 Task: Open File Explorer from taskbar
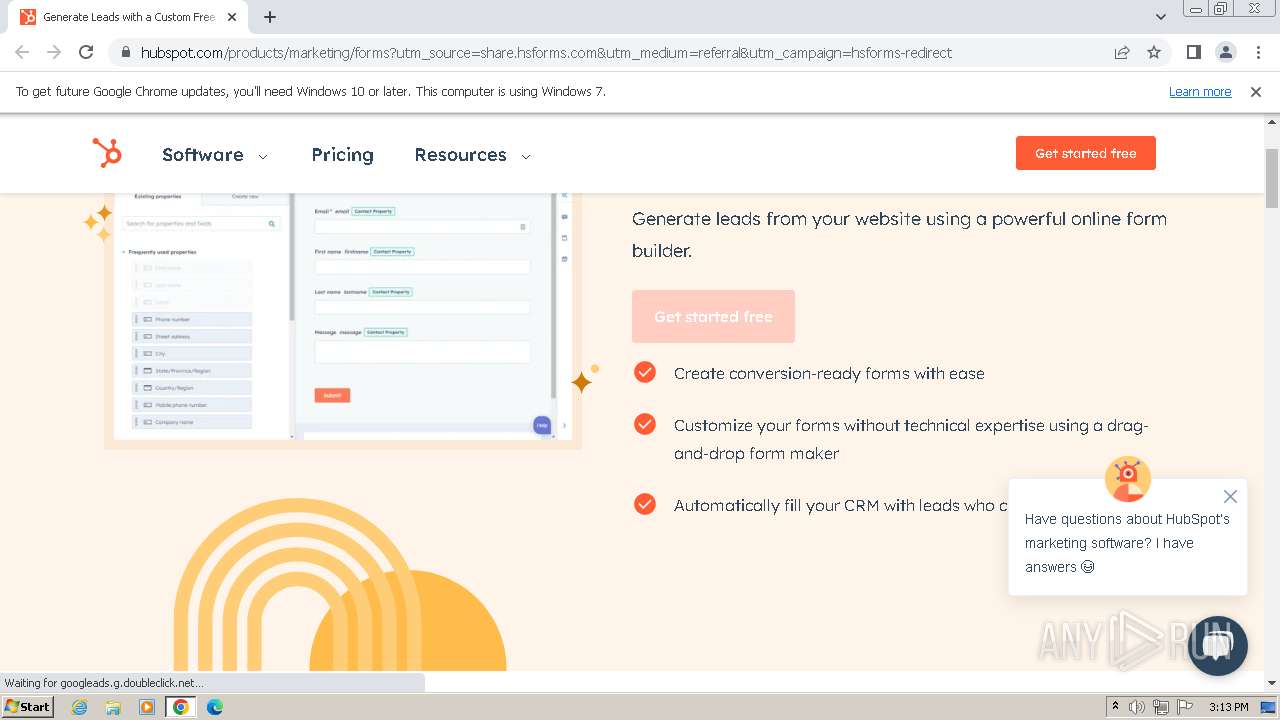click(x=113, y=707)
